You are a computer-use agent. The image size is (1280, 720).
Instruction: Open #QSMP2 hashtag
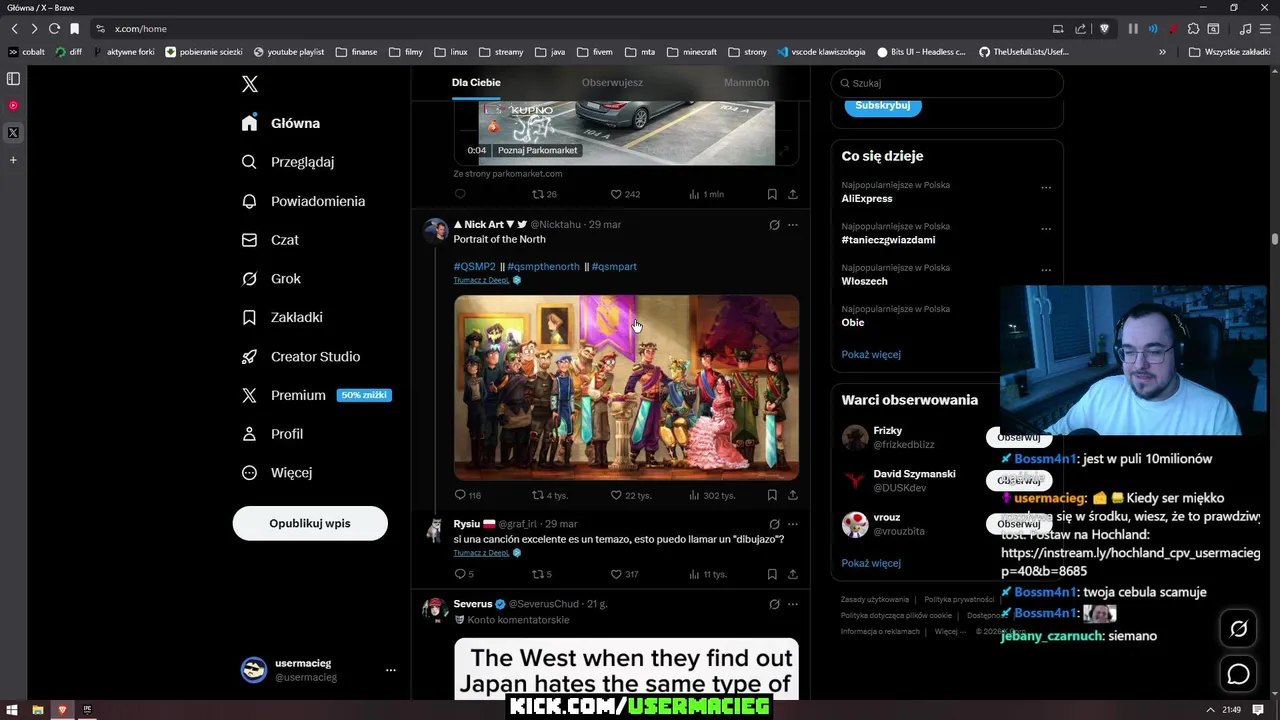point(475,267)
